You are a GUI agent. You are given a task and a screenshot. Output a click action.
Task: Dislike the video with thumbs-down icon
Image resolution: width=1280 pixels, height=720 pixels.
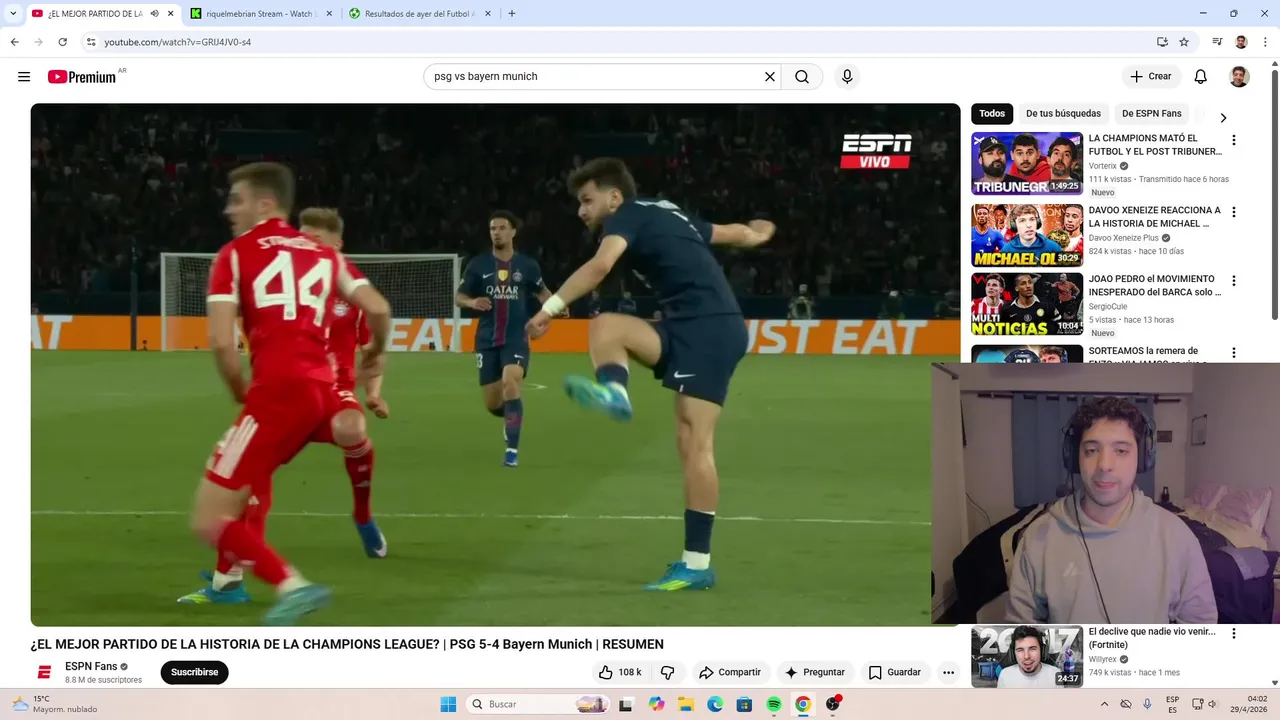coord(667,672)
